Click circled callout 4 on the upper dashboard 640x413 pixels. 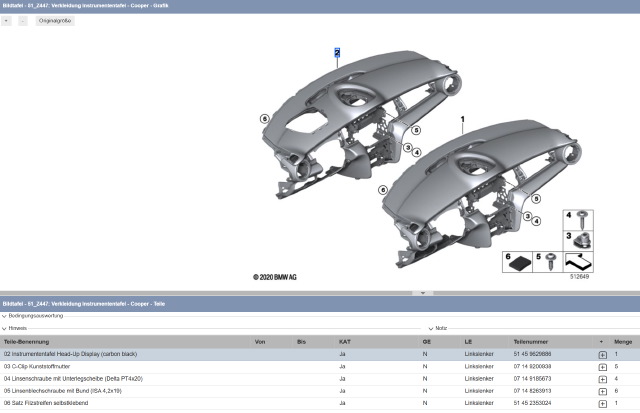click(416, 152)
